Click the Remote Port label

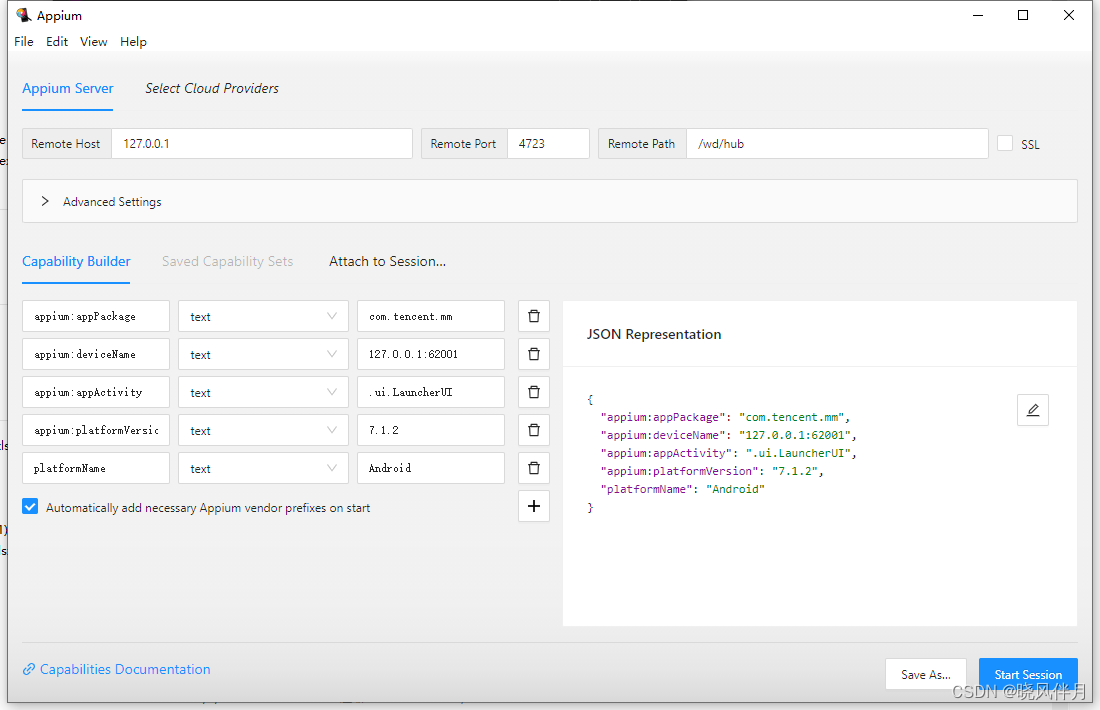pyautogui.click(x=463, y=143)
